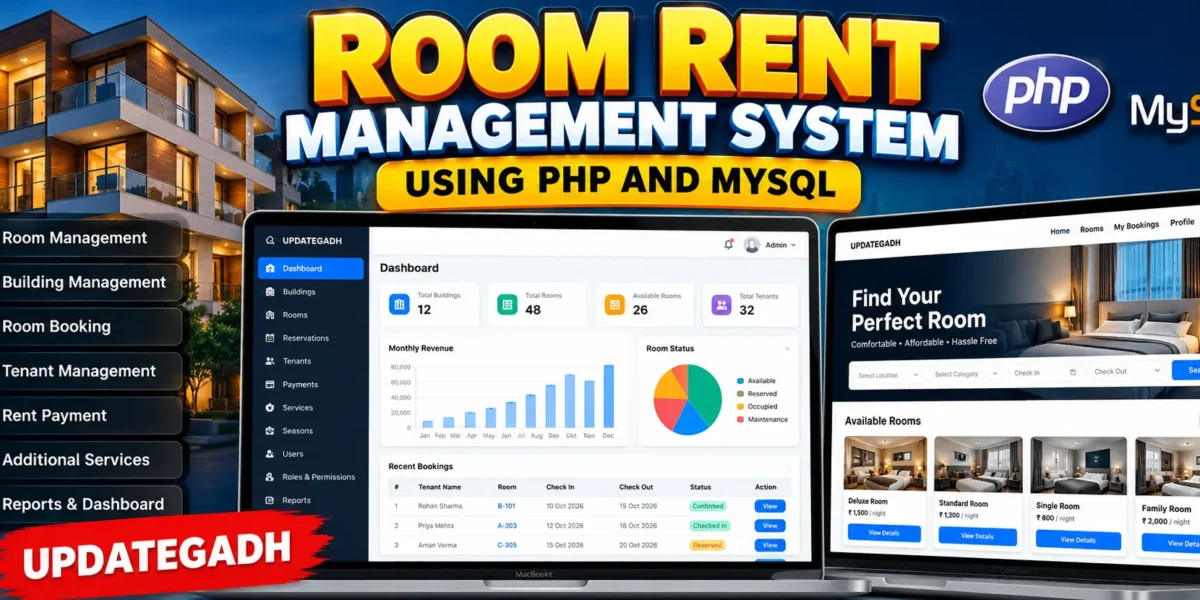Open the Check Out dropdown
1200x600 pixels.
[1126, 371]
